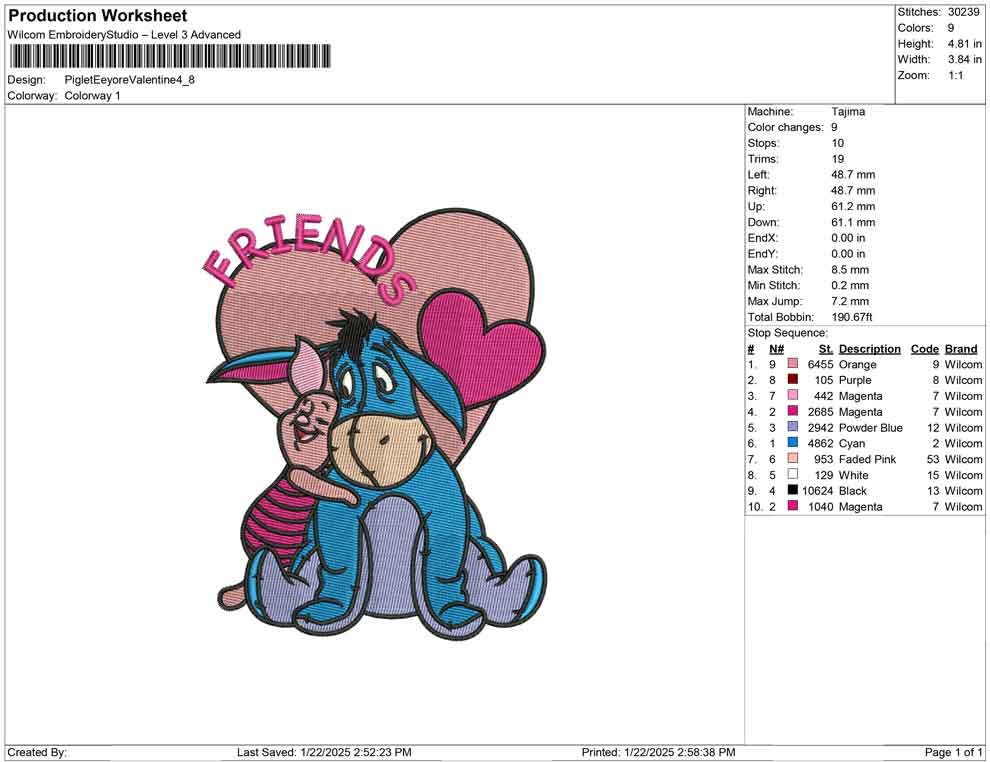Select the Powder Blue thread swatch
This screenshot has width=990, height=762.
coord(792,427)
